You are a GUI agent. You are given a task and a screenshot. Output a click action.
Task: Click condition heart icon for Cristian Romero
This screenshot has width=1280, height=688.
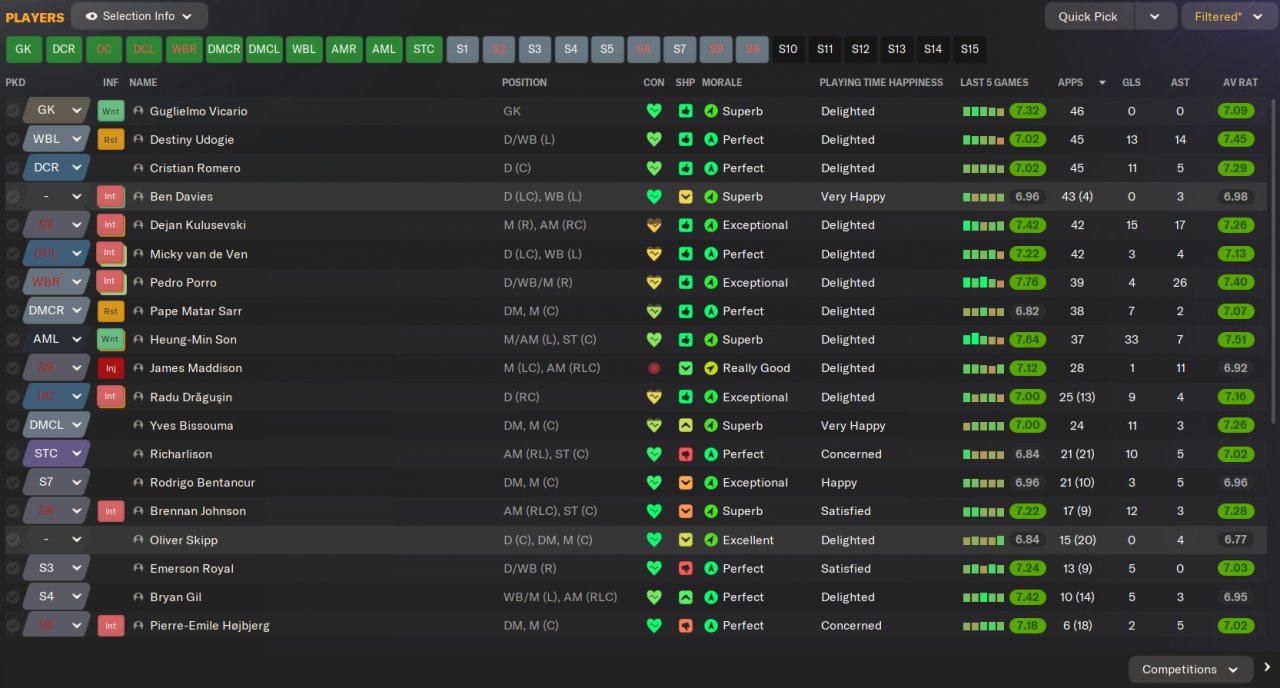(x=654, y=168)
